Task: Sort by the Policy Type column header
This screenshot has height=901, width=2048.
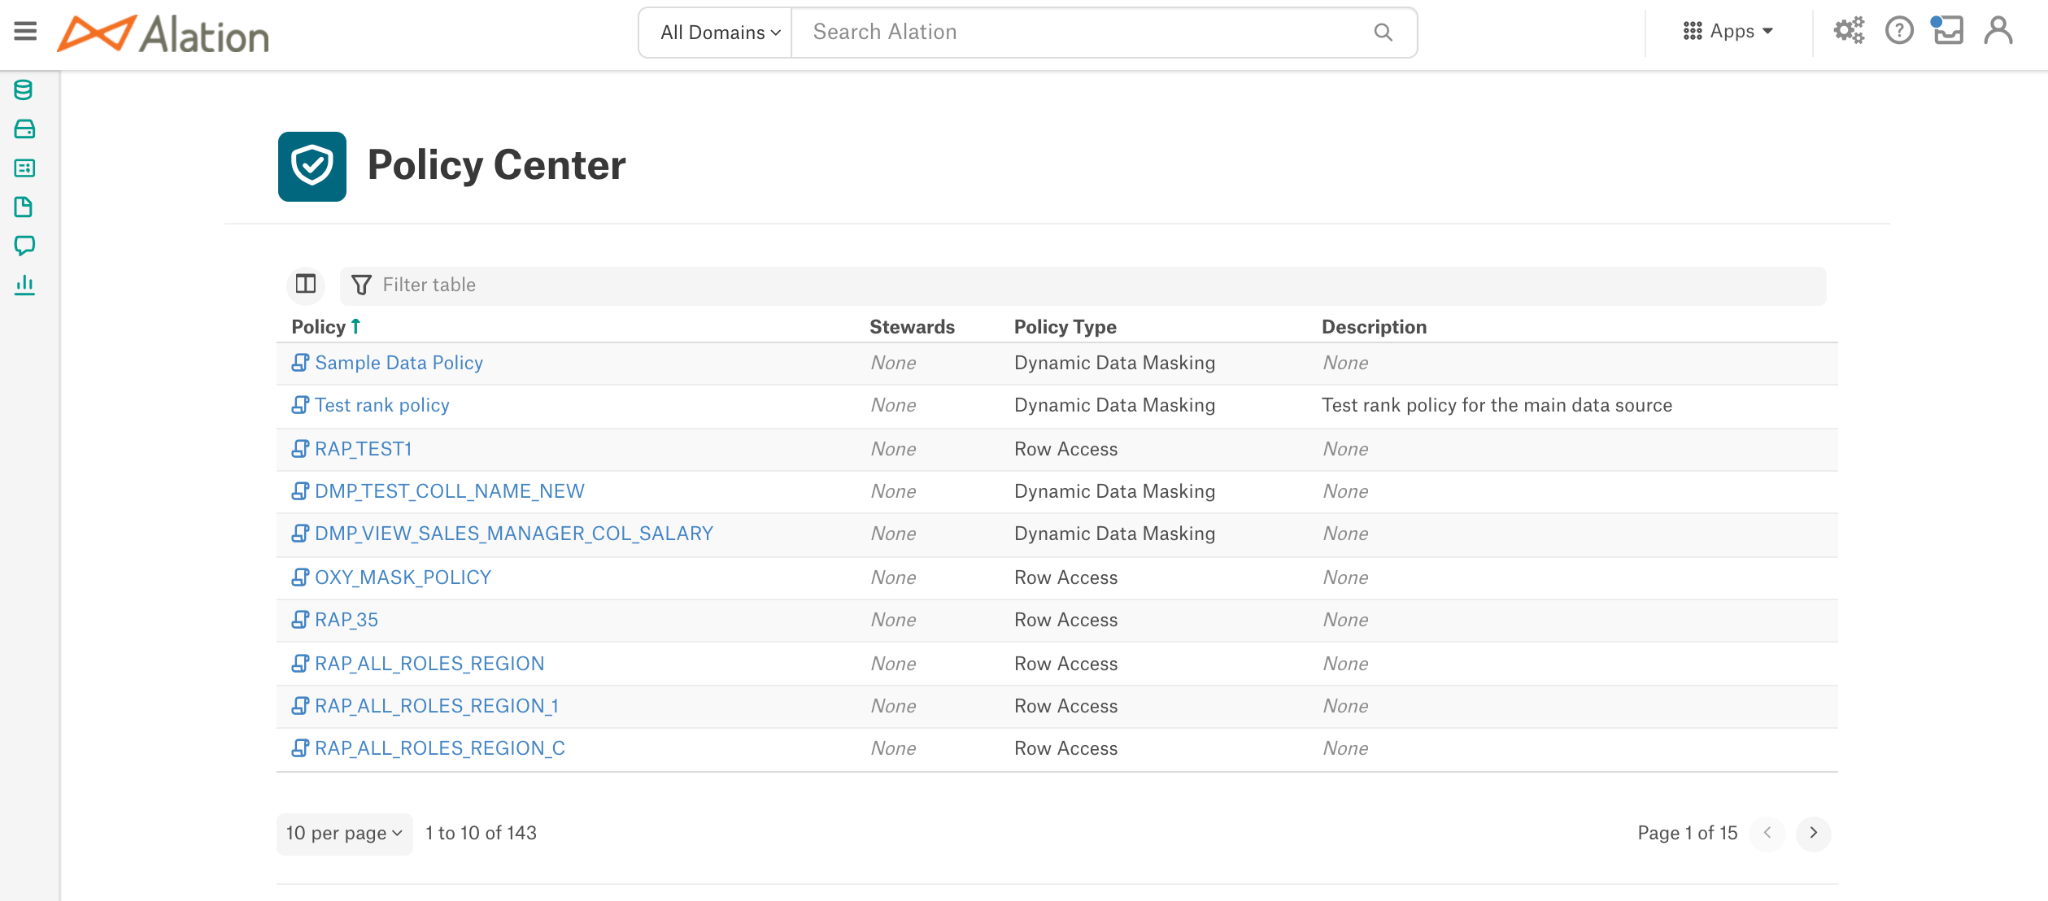Action: point(1065,327)
